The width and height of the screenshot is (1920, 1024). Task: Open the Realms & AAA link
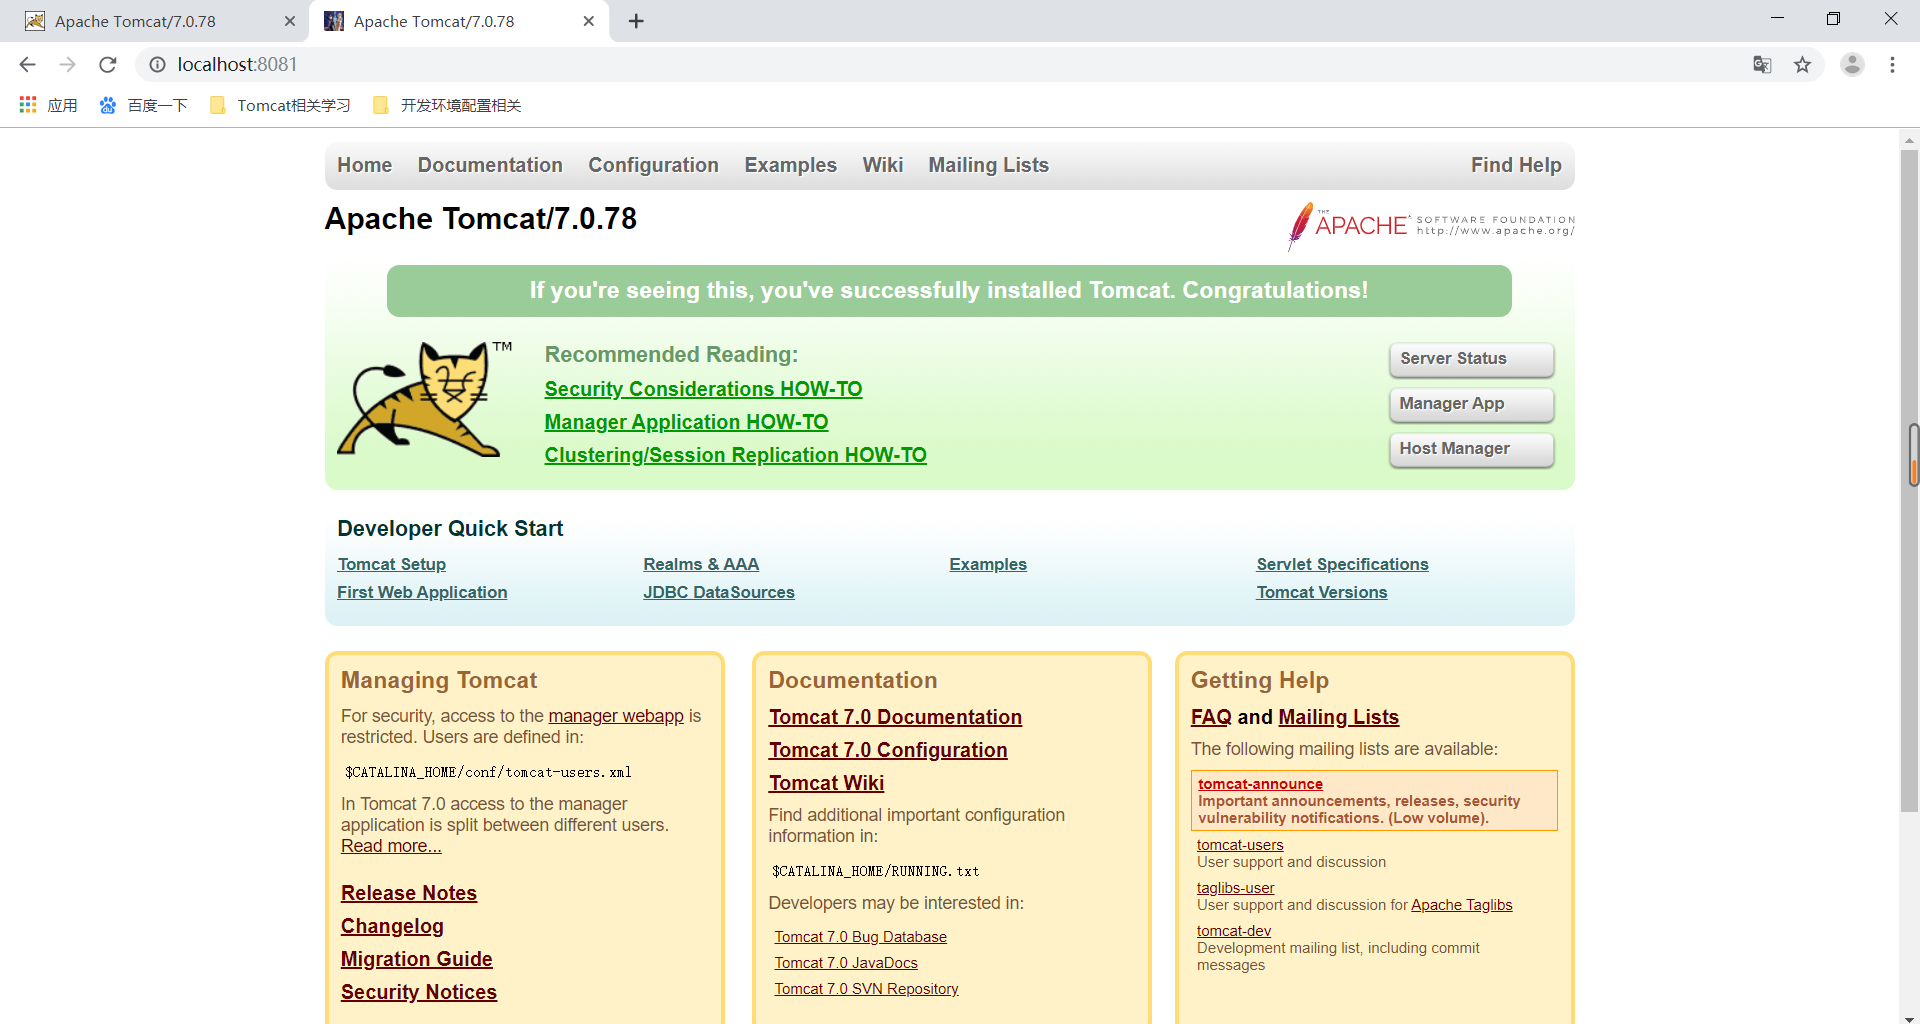701,564
